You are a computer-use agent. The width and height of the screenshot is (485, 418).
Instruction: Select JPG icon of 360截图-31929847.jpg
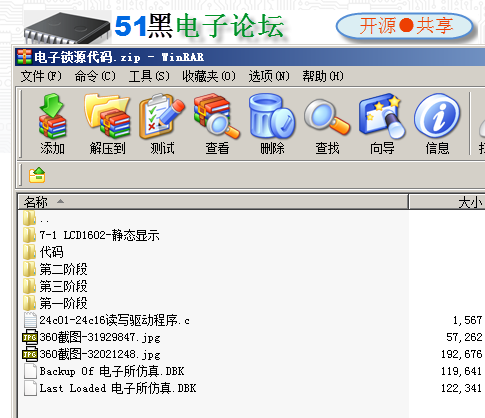(x=30, y=337)
